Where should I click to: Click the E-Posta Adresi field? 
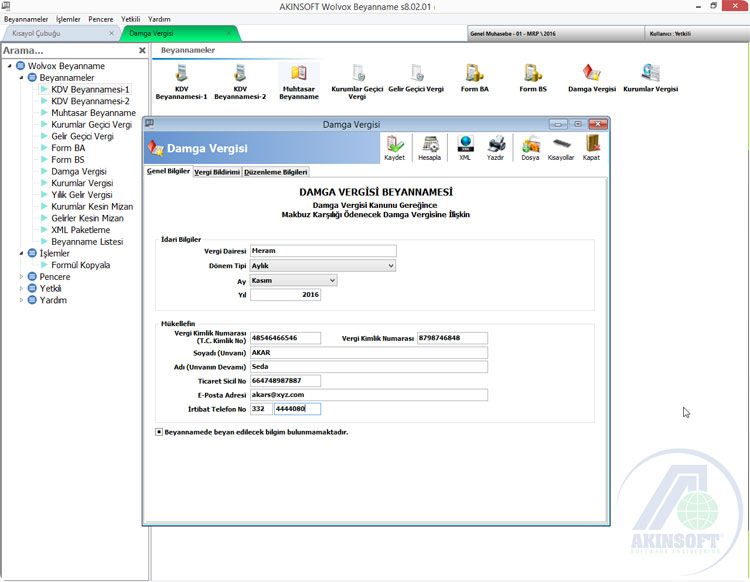(x=369, y=395)
